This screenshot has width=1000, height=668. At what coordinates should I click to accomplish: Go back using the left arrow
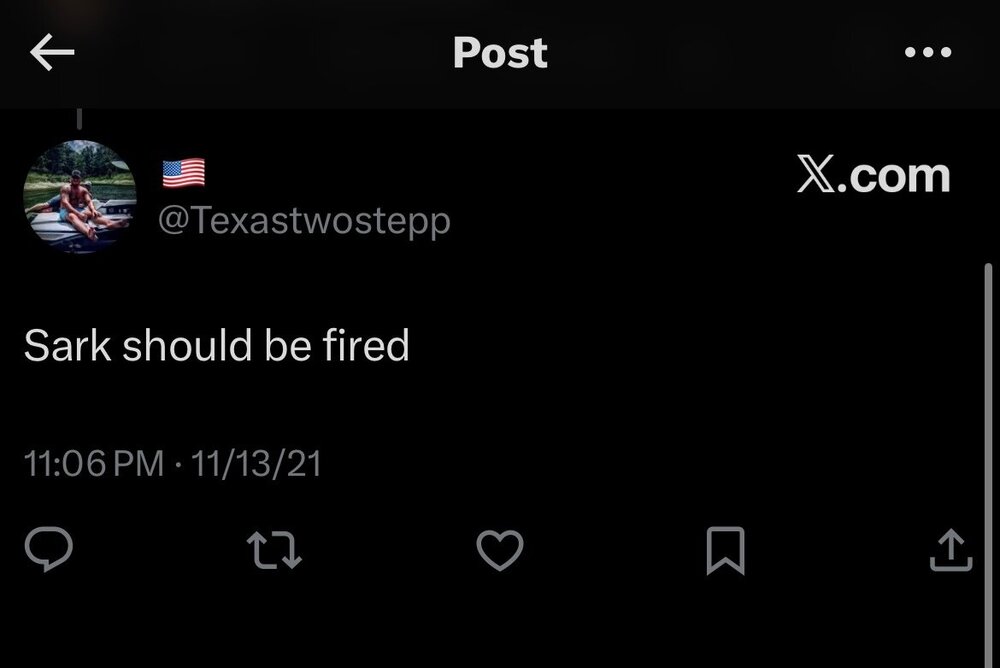coord(52,54)
